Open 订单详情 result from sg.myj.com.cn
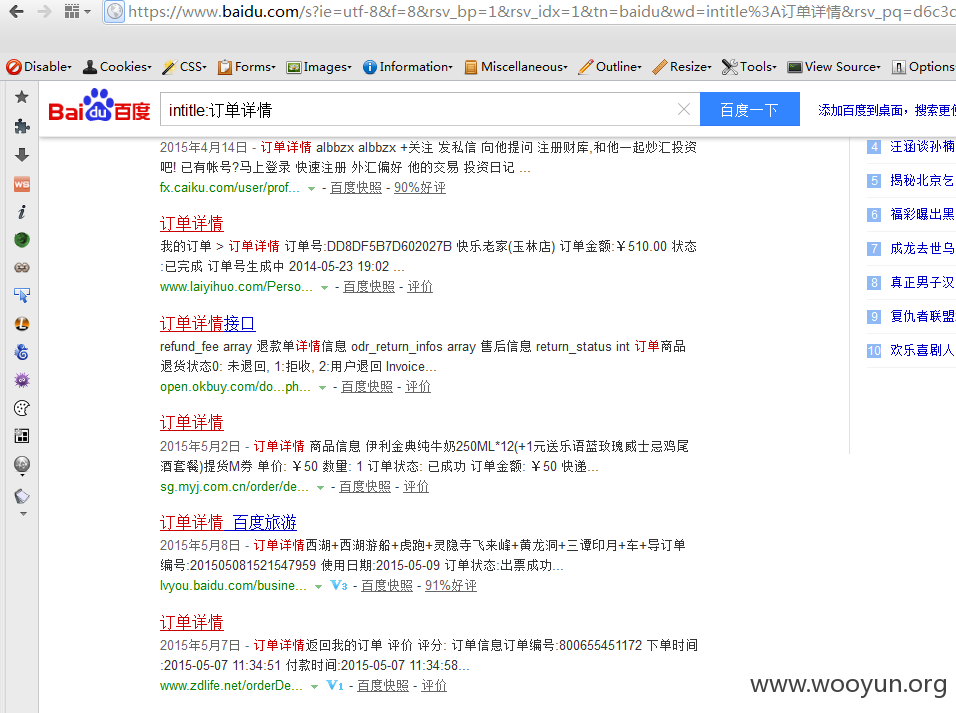Image resolution: width=956 pixels, height=713 pixels. point(191,422)
